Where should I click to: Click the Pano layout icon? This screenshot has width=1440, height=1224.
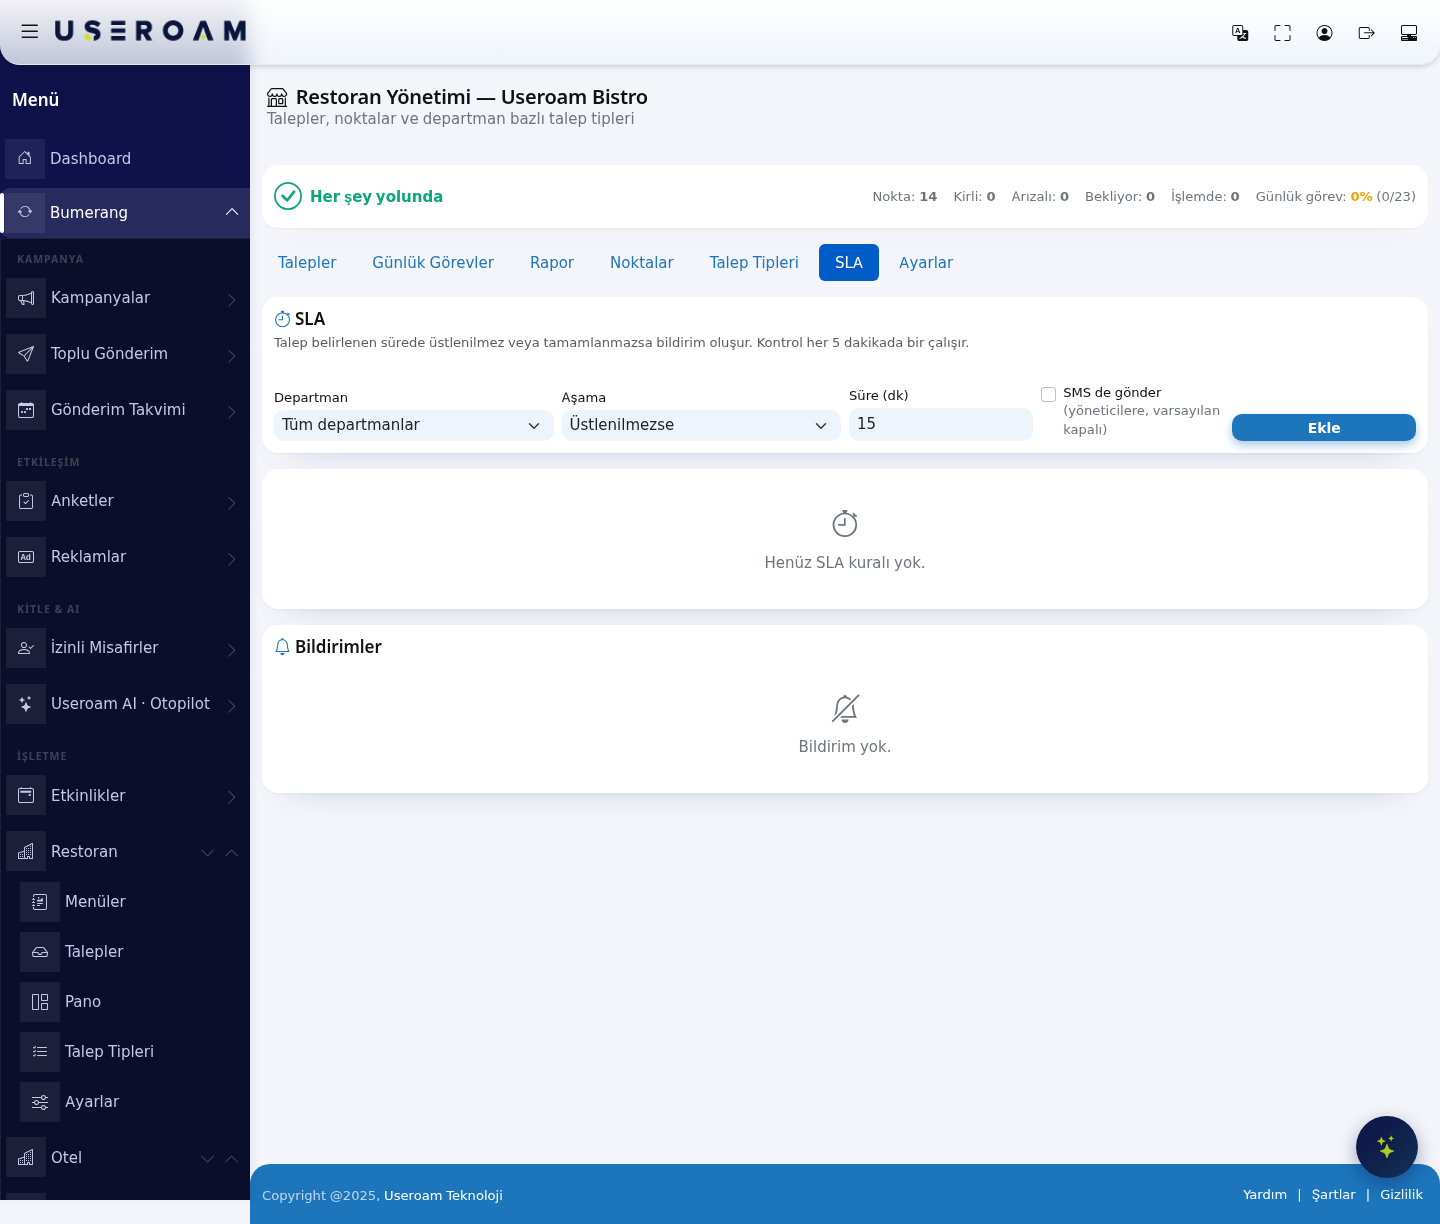pos(40,1002)
